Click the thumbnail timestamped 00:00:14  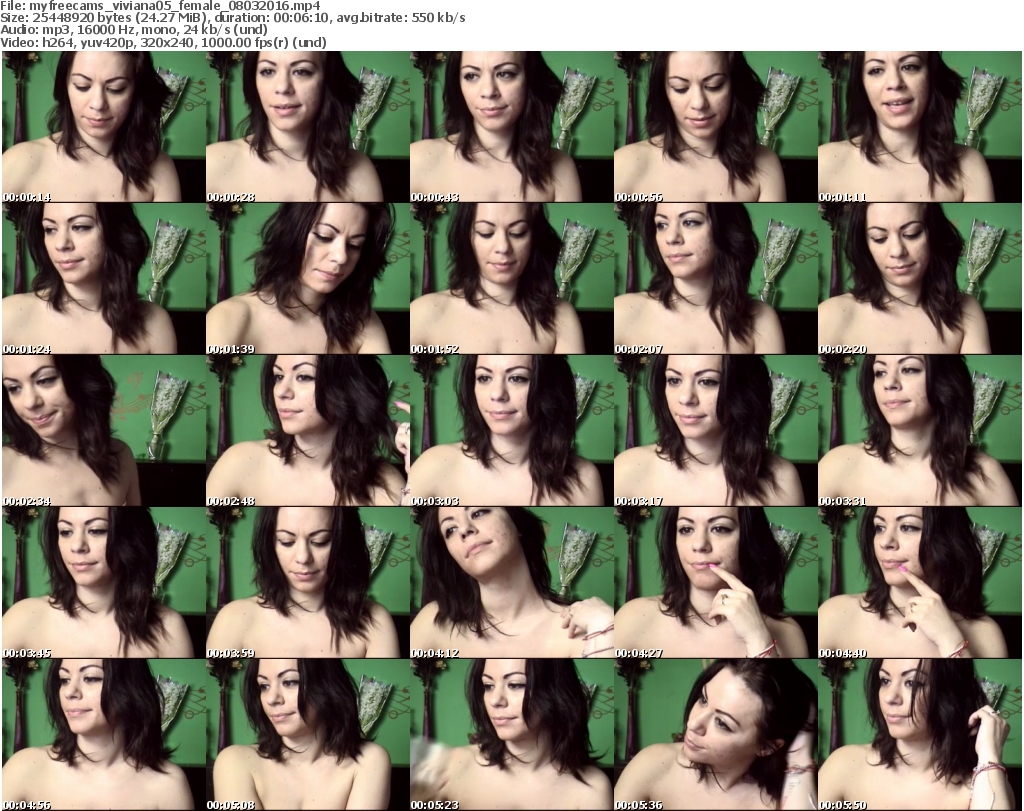pos(103,127)
